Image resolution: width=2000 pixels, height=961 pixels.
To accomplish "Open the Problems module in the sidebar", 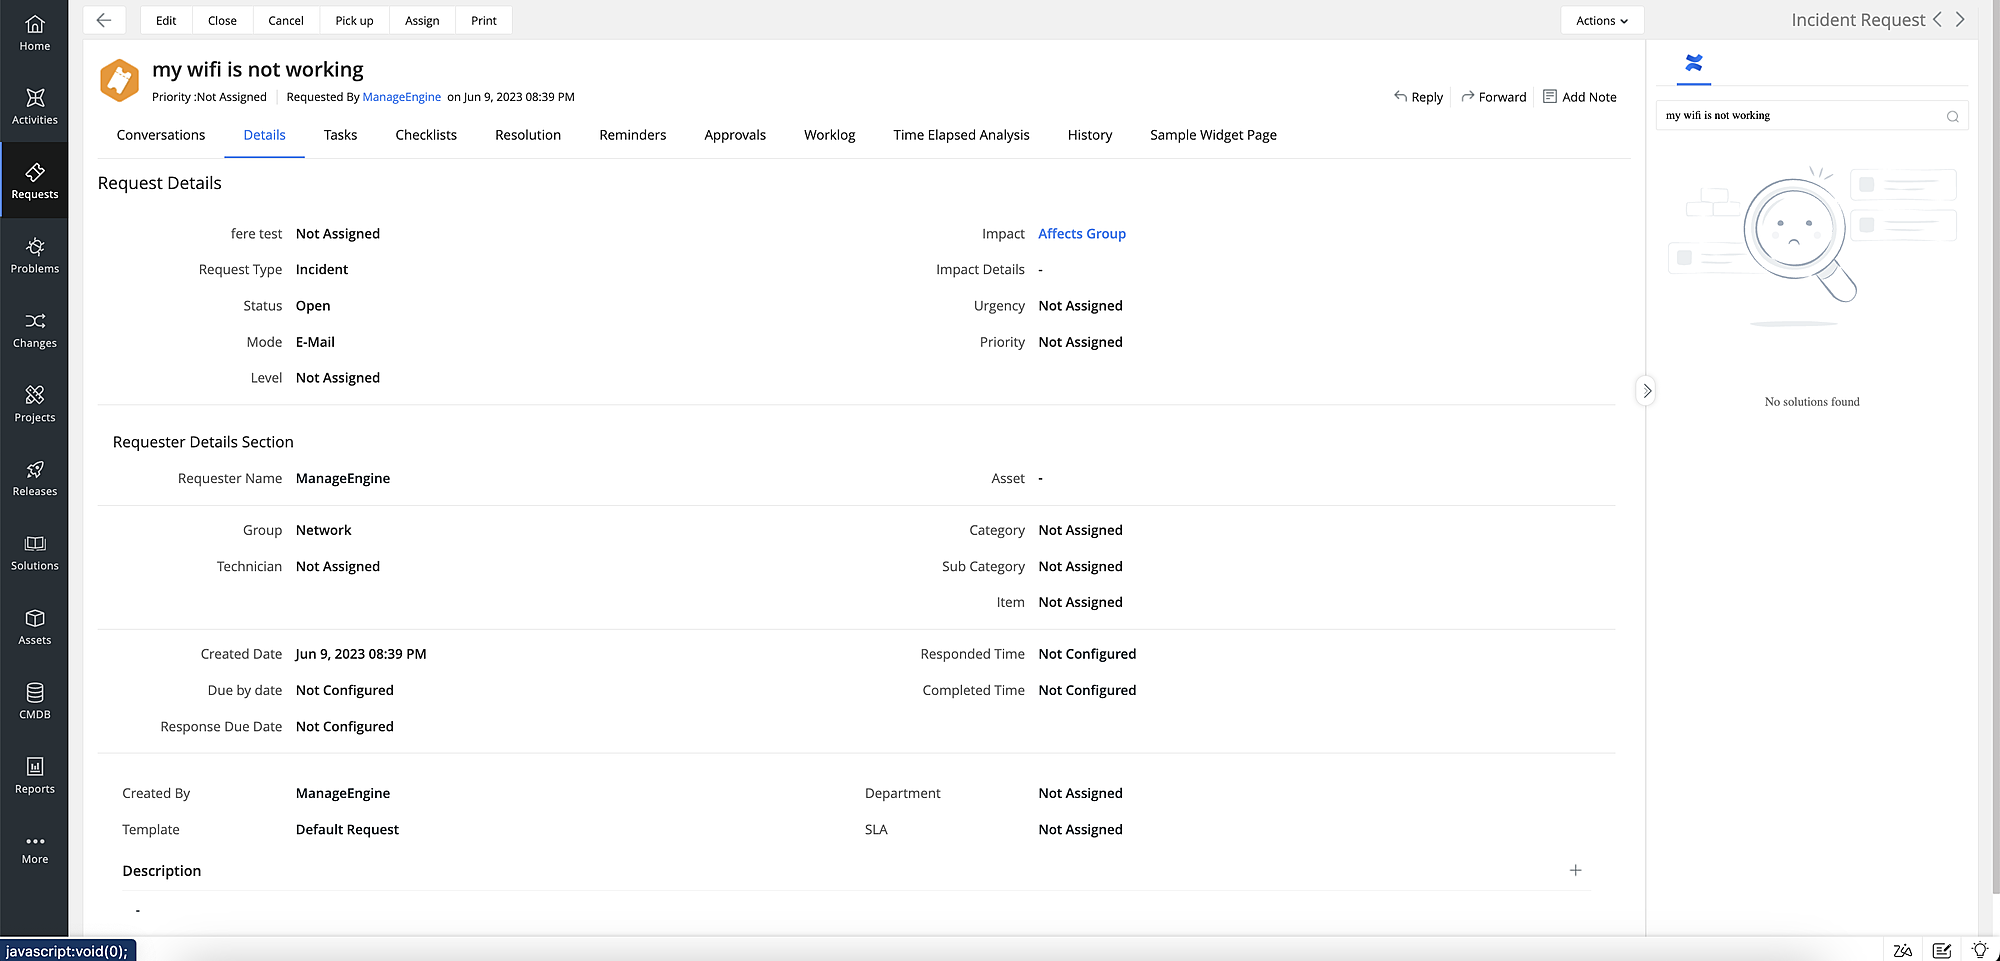I will [35, 255].
